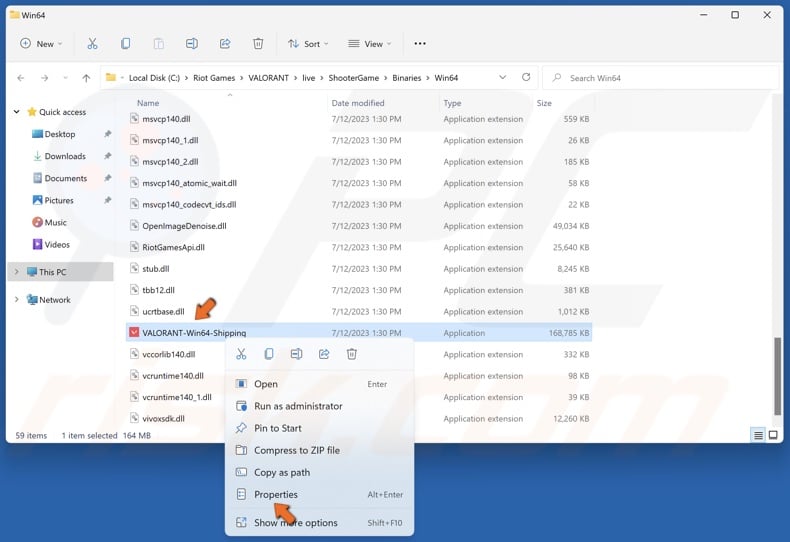Open the See more three-dots menu

point(420,44)
